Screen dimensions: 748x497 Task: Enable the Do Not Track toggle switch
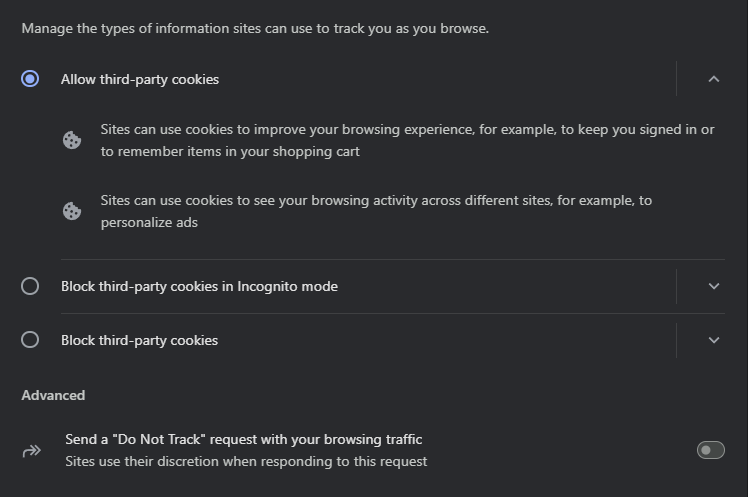[710, 450]
